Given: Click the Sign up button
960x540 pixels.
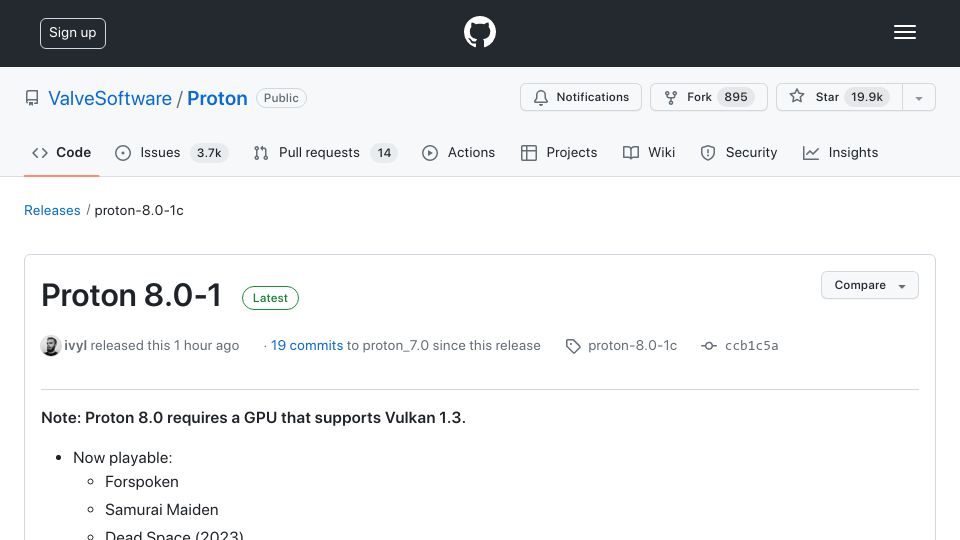Looking at the screenshot, I should click(x=73, y=33).
